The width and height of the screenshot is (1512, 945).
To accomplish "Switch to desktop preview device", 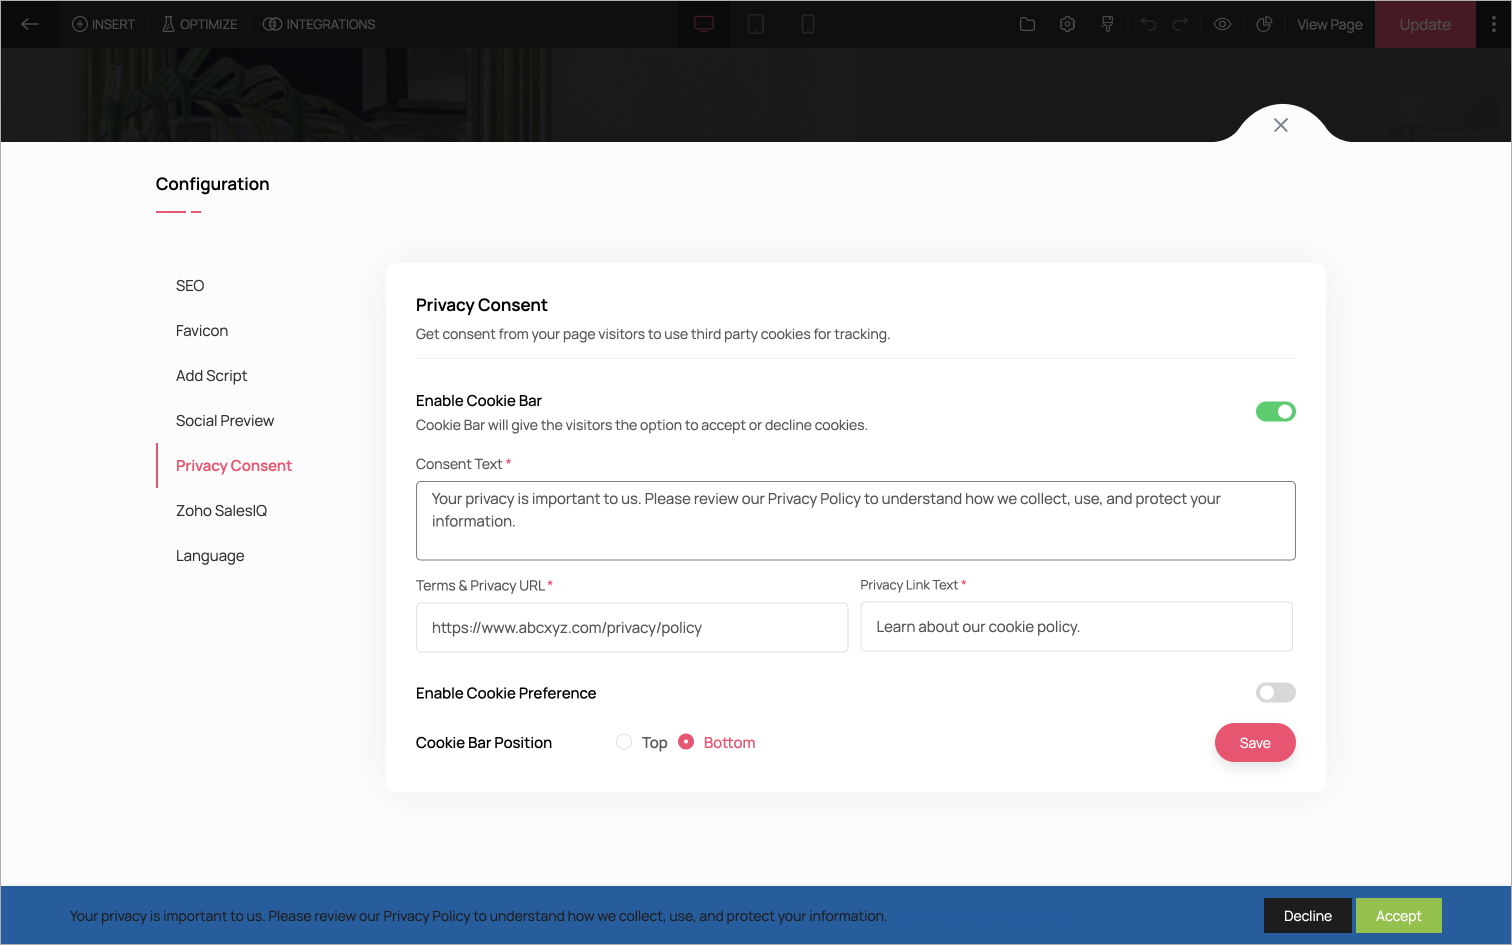I will click(704, 24).
